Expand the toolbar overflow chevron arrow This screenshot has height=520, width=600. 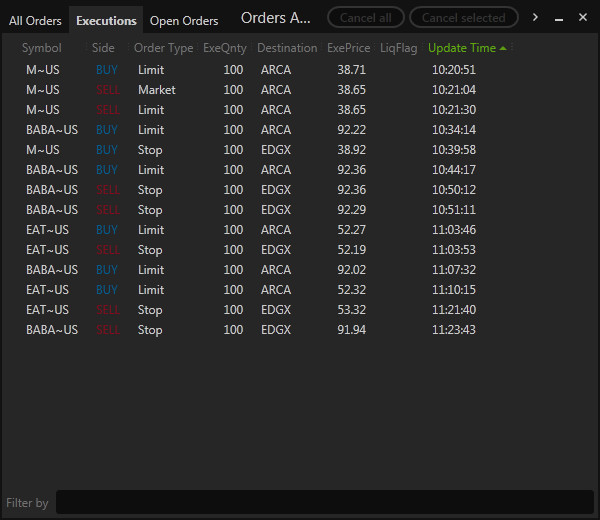click(536, 17)
